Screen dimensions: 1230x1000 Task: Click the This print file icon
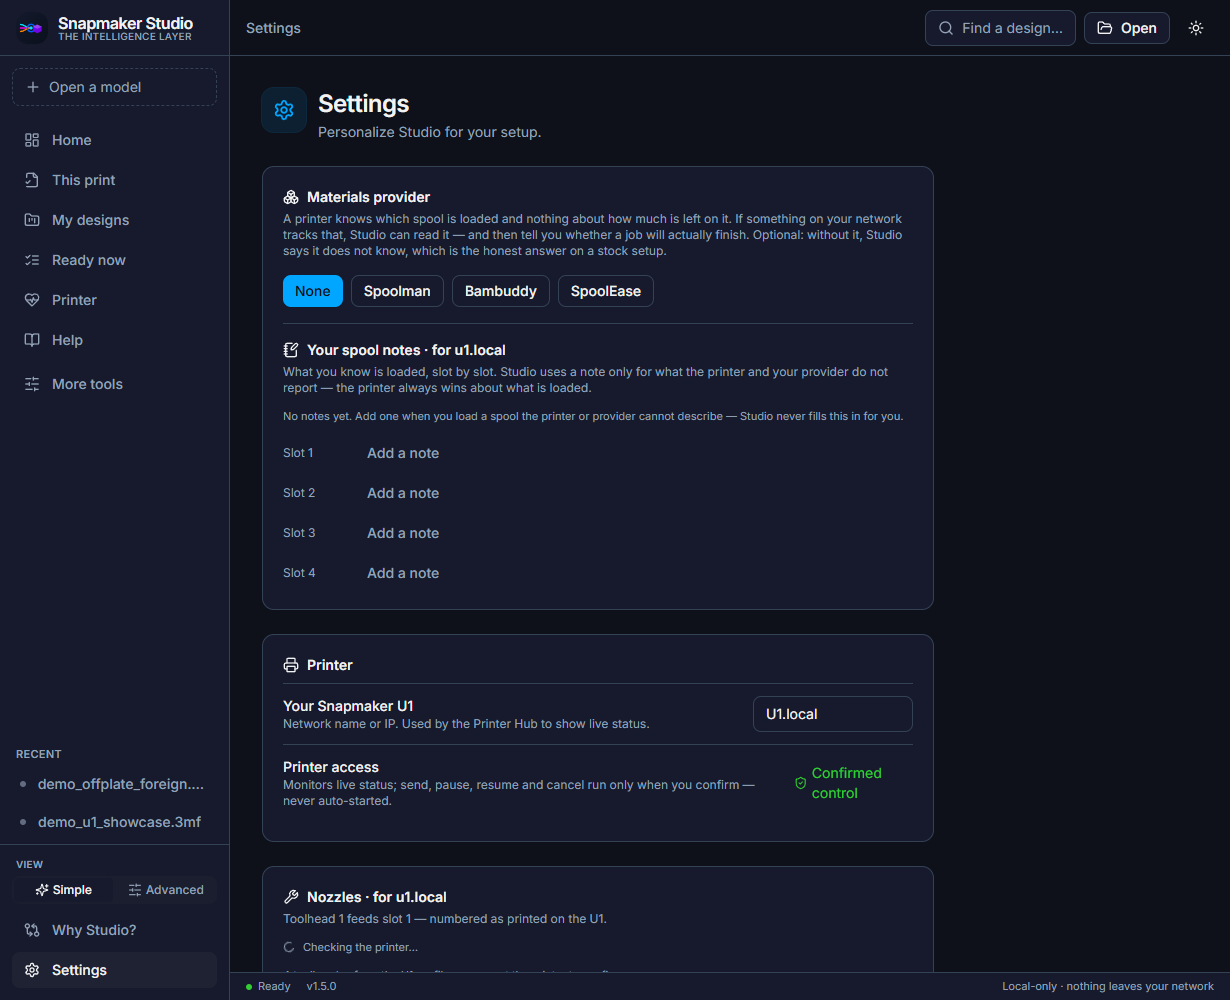32,180
